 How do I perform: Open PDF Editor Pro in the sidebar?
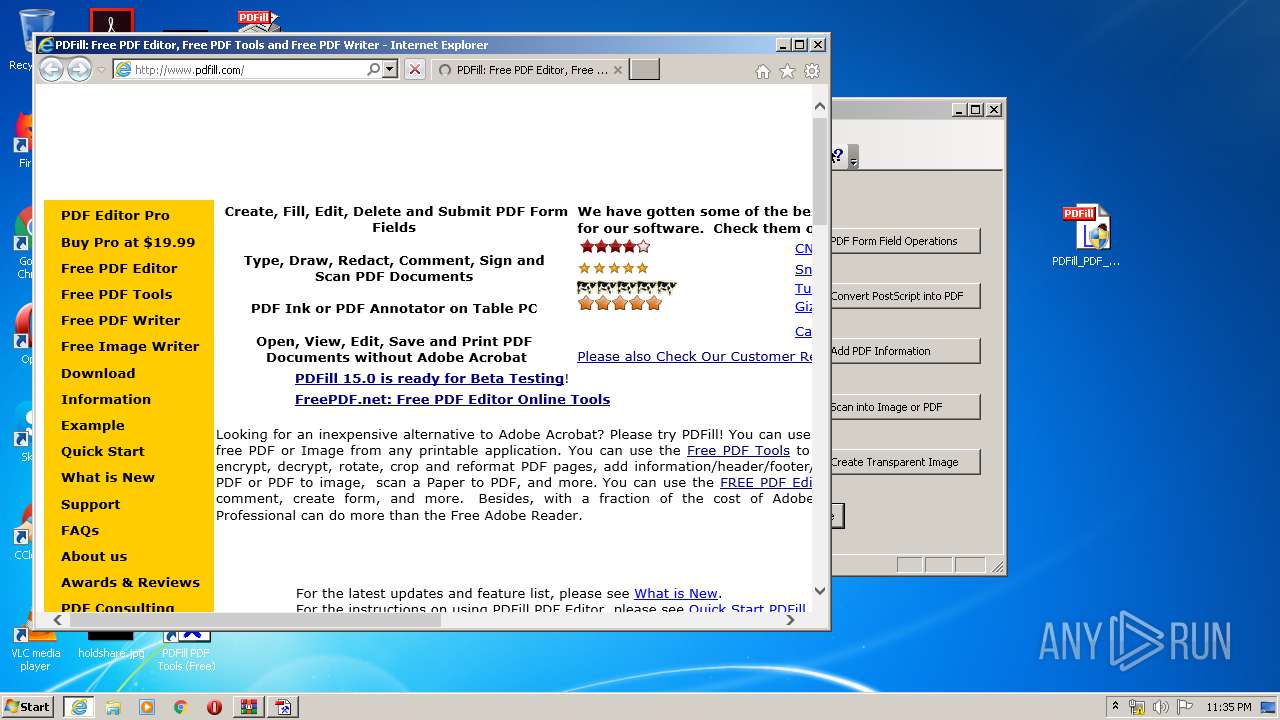[x=115, y=215]
